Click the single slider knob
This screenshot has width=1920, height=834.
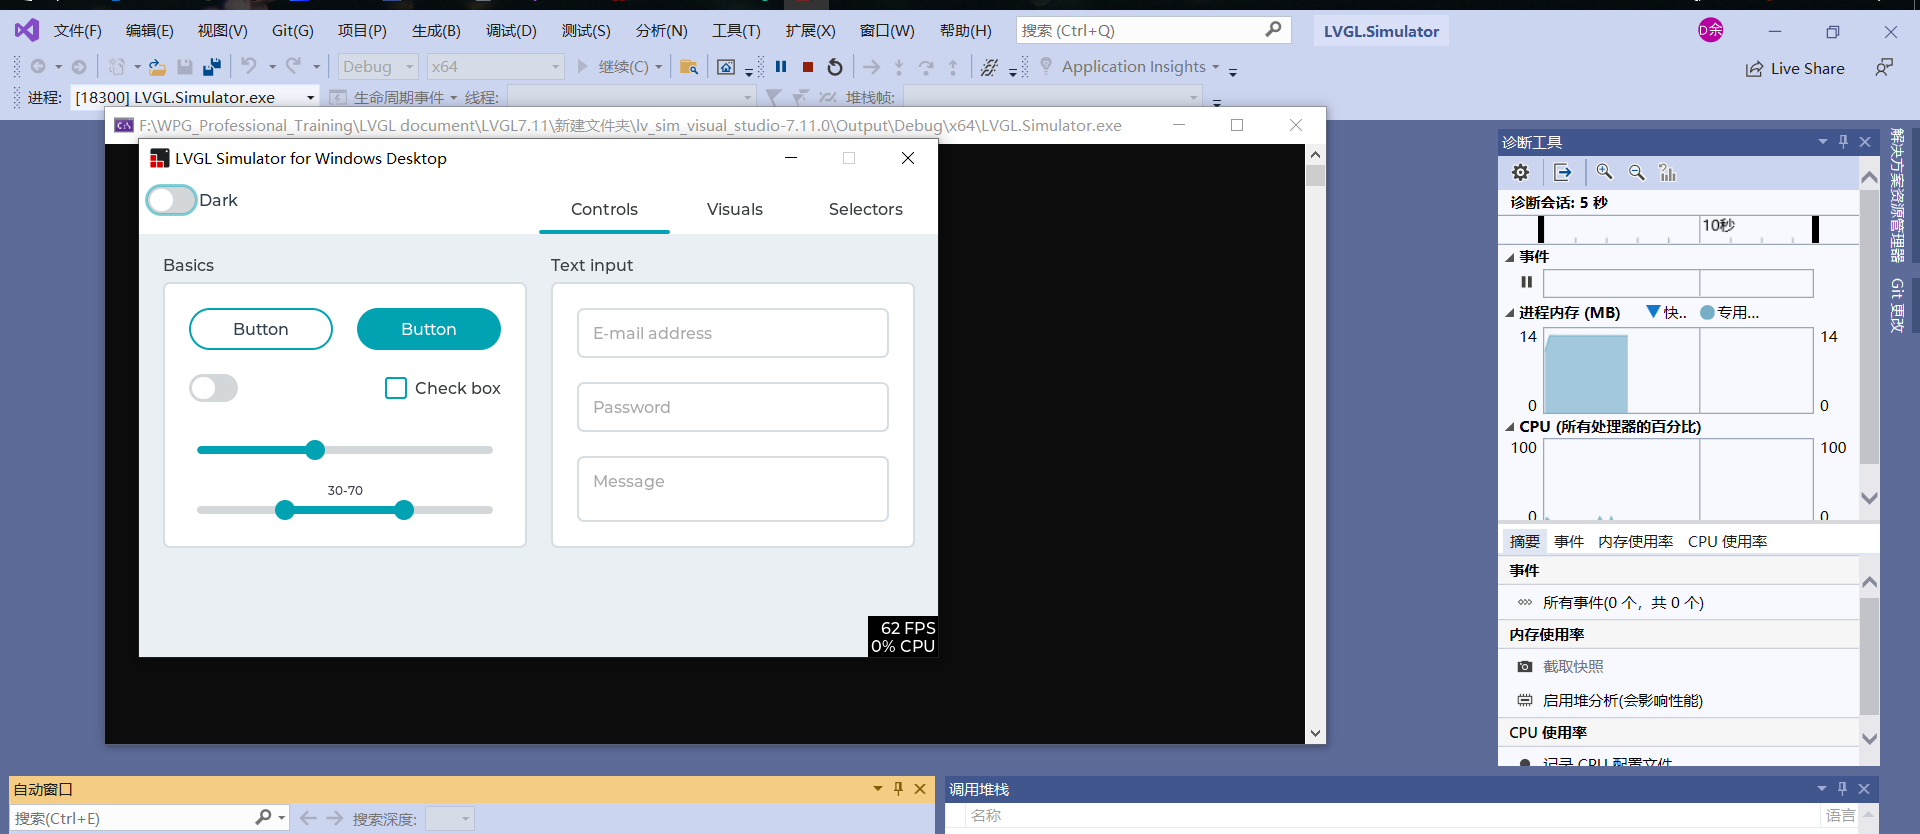click(x=315, y=450)
